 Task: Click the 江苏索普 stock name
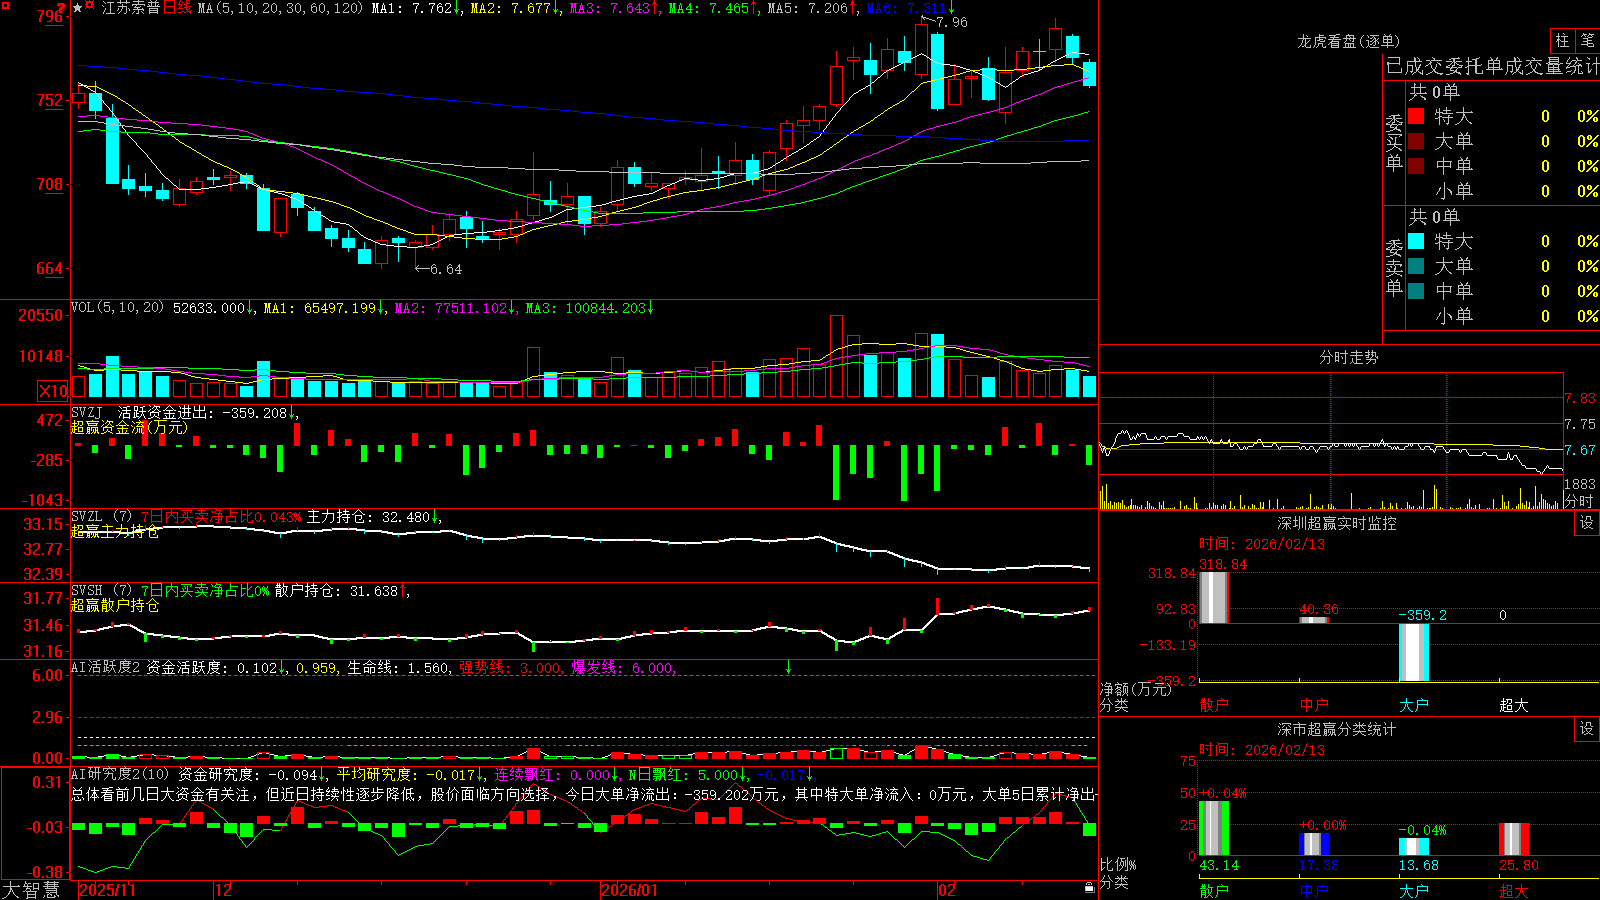click(x=131, y=8)
